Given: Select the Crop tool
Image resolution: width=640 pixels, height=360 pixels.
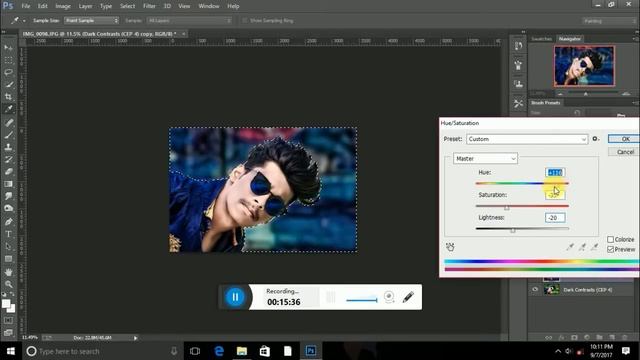Looking at the screenshot, I should [8, 97].
